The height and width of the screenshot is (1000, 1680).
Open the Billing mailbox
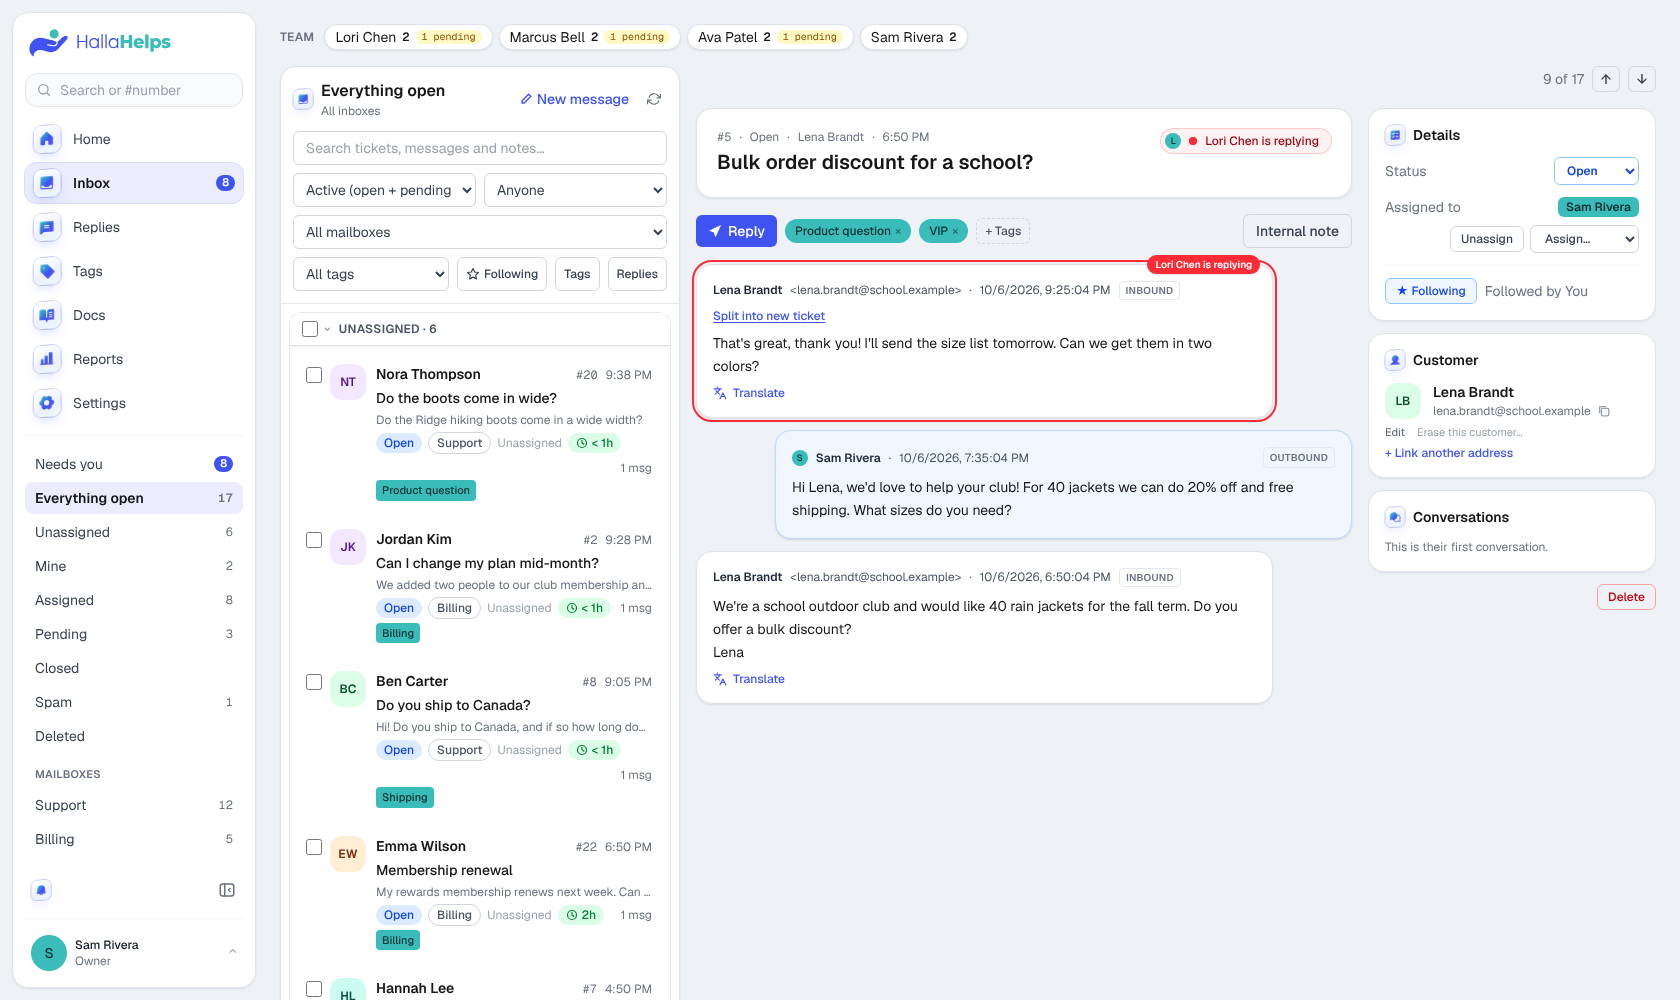[x=134, y=839]
